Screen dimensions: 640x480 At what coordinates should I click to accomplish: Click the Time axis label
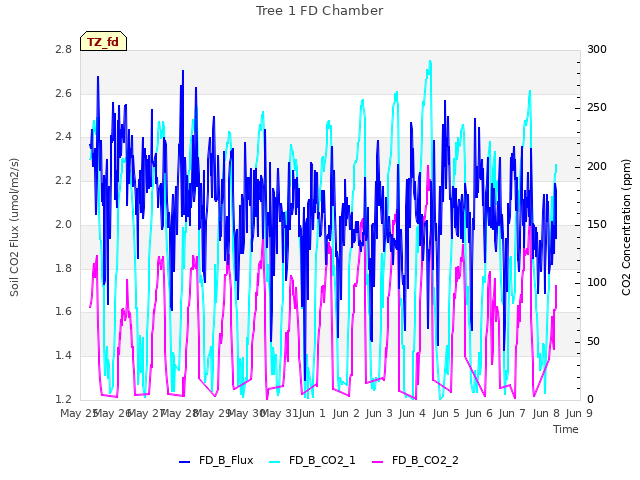tap(566, 429)
